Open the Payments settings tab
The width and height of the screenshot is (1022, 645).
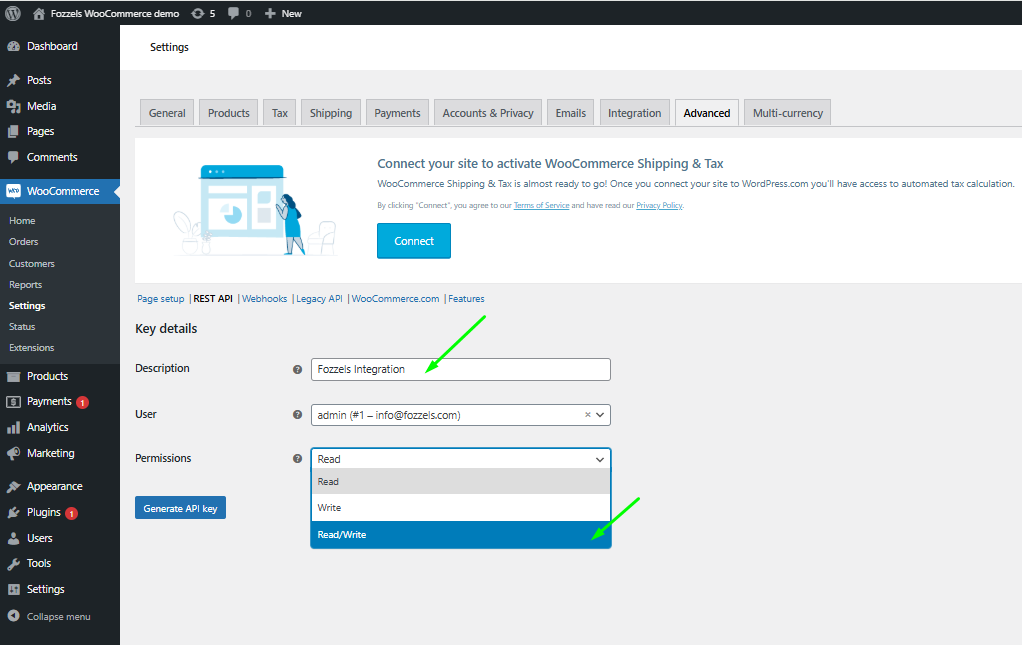[x=398, y=113]
